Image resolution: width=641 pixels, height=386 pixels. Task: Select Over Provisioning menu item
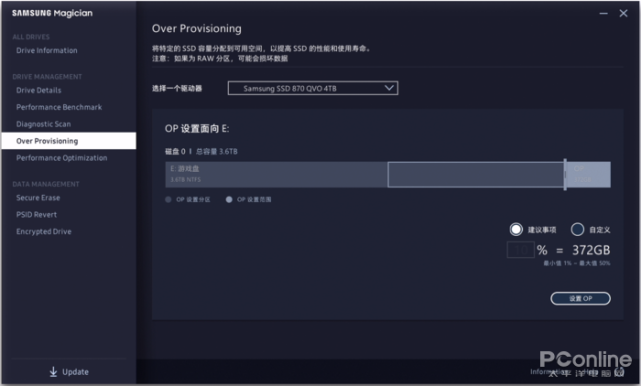click(x=69, y=141)
